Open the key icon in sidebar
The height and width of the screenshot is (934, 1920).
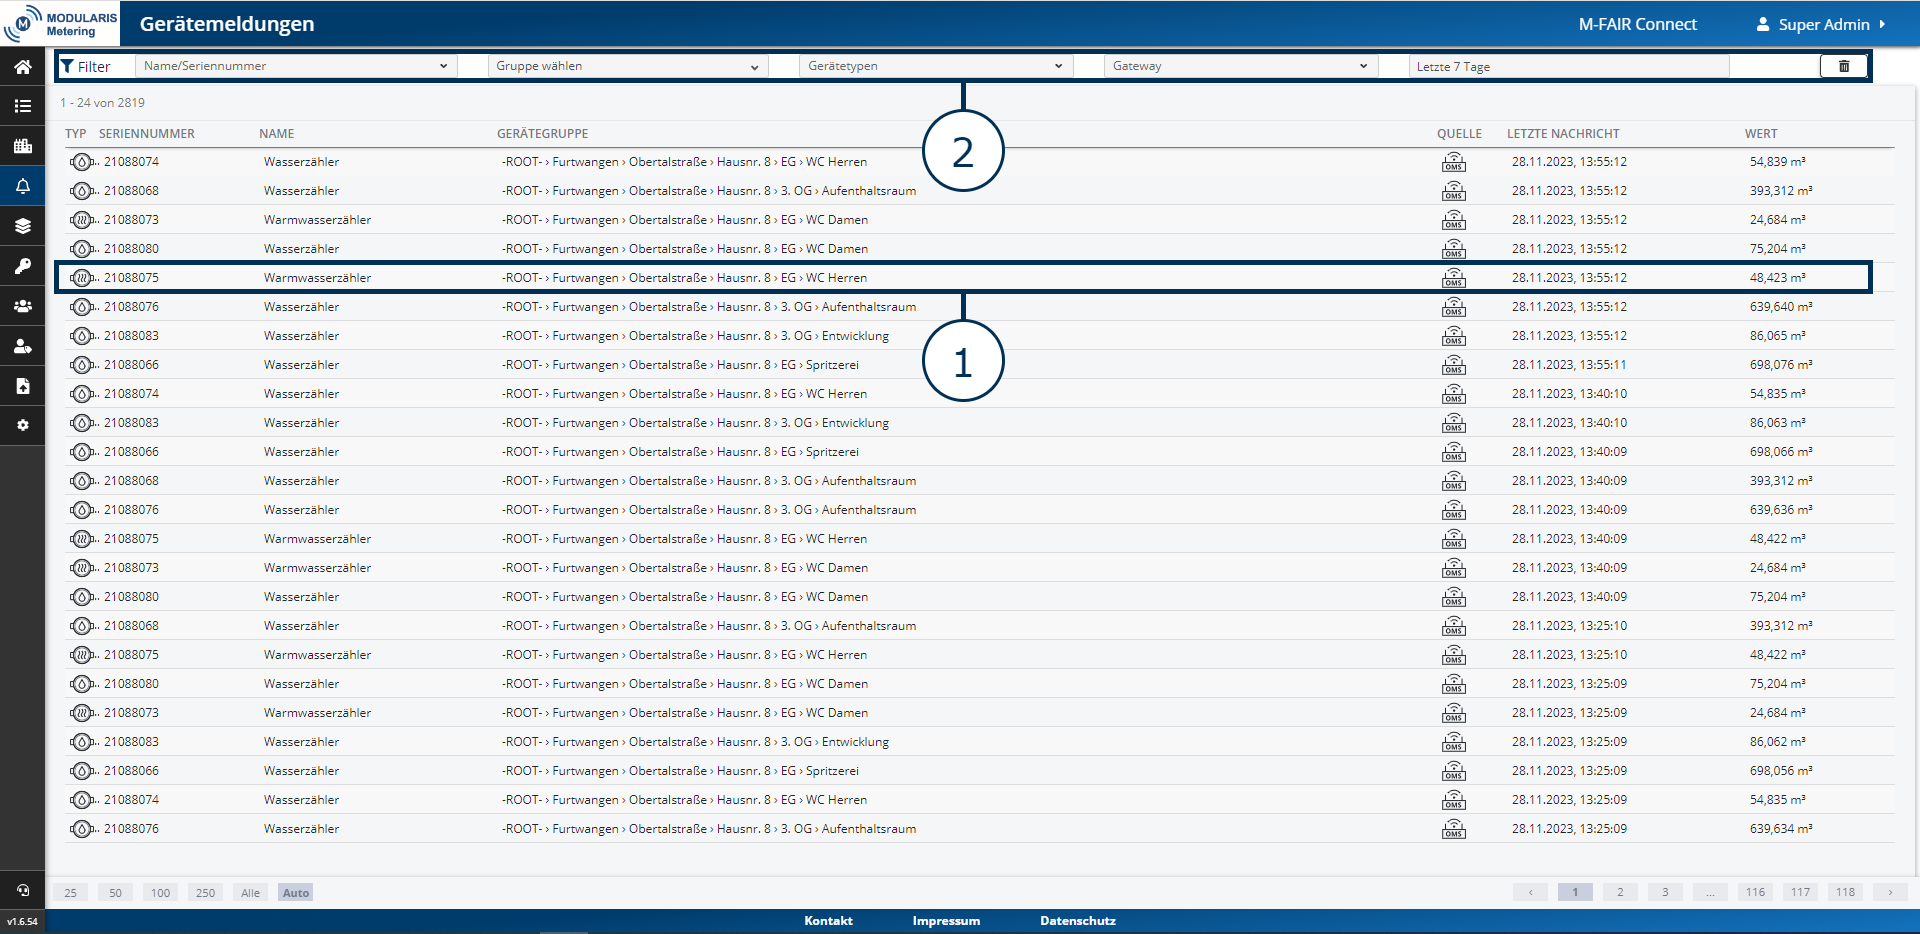click(x=22, y=266)
